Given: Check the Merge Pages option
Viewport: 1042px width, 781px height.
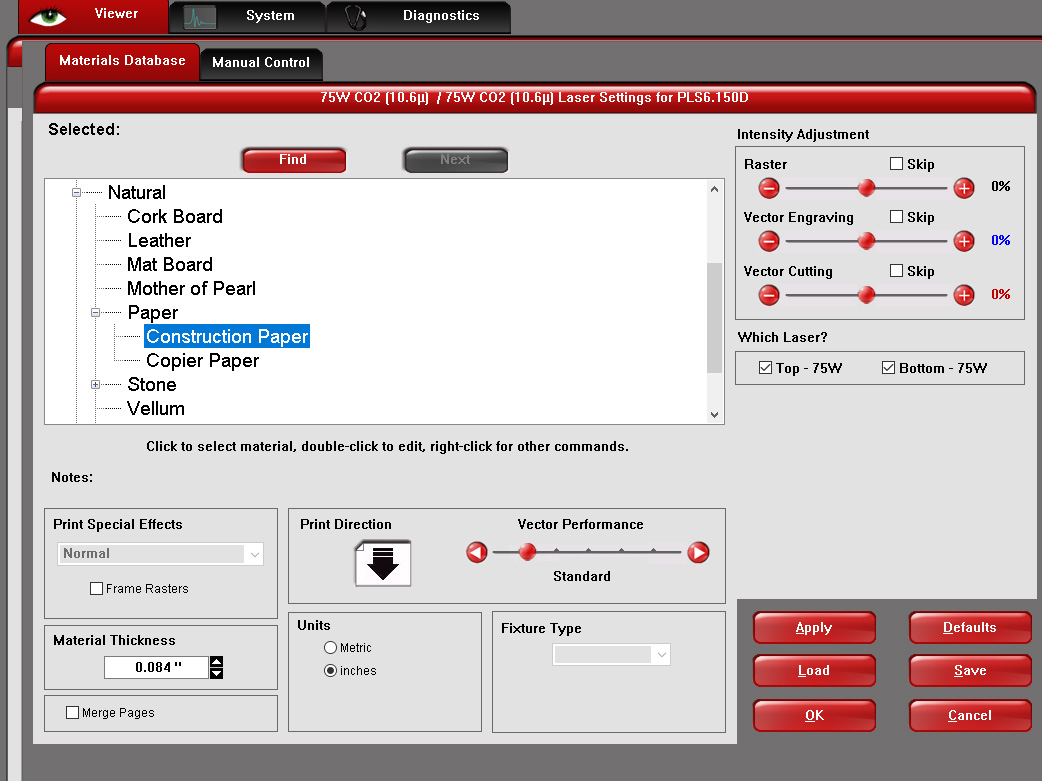Looking at the screenshot, I should (72, 713).
